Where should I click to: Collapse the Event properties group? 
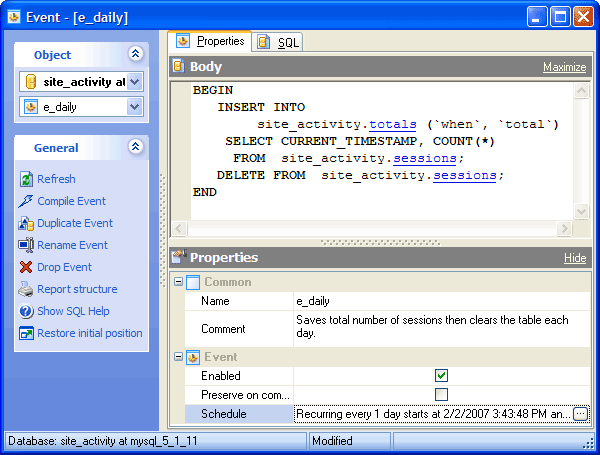[x=179, y=357]
